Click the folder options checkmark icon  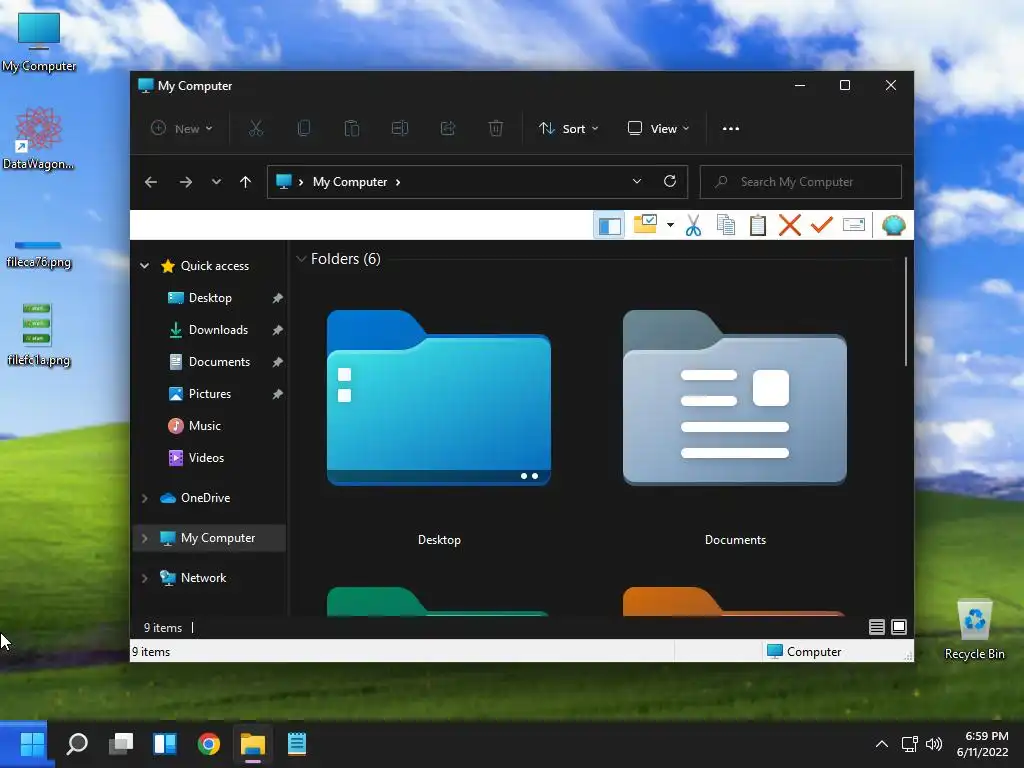[x=645, y=224]
